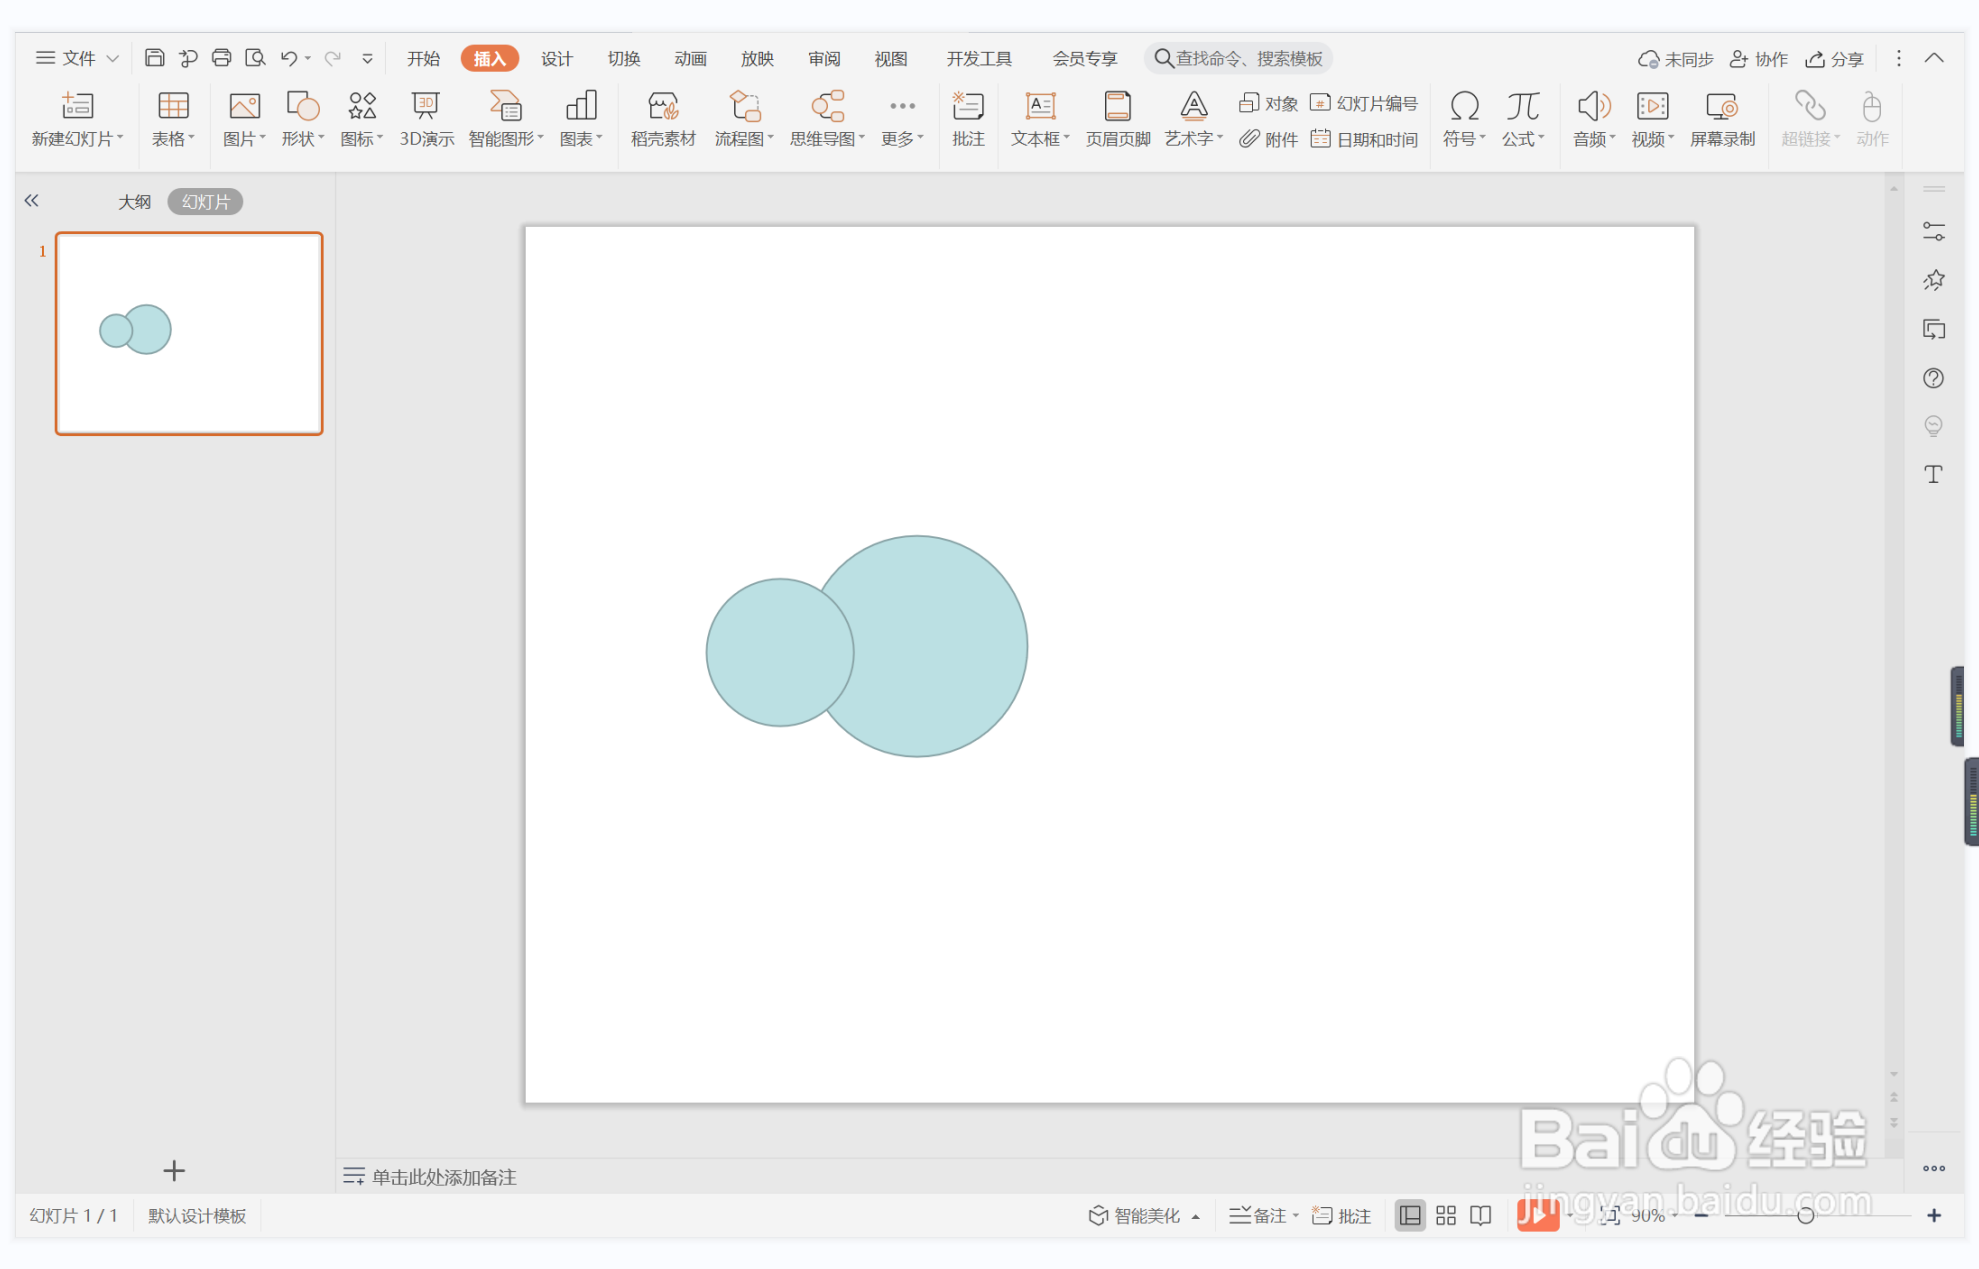Insert an Object (对象)
1979x1269 pixels.
pos(1268,103)
